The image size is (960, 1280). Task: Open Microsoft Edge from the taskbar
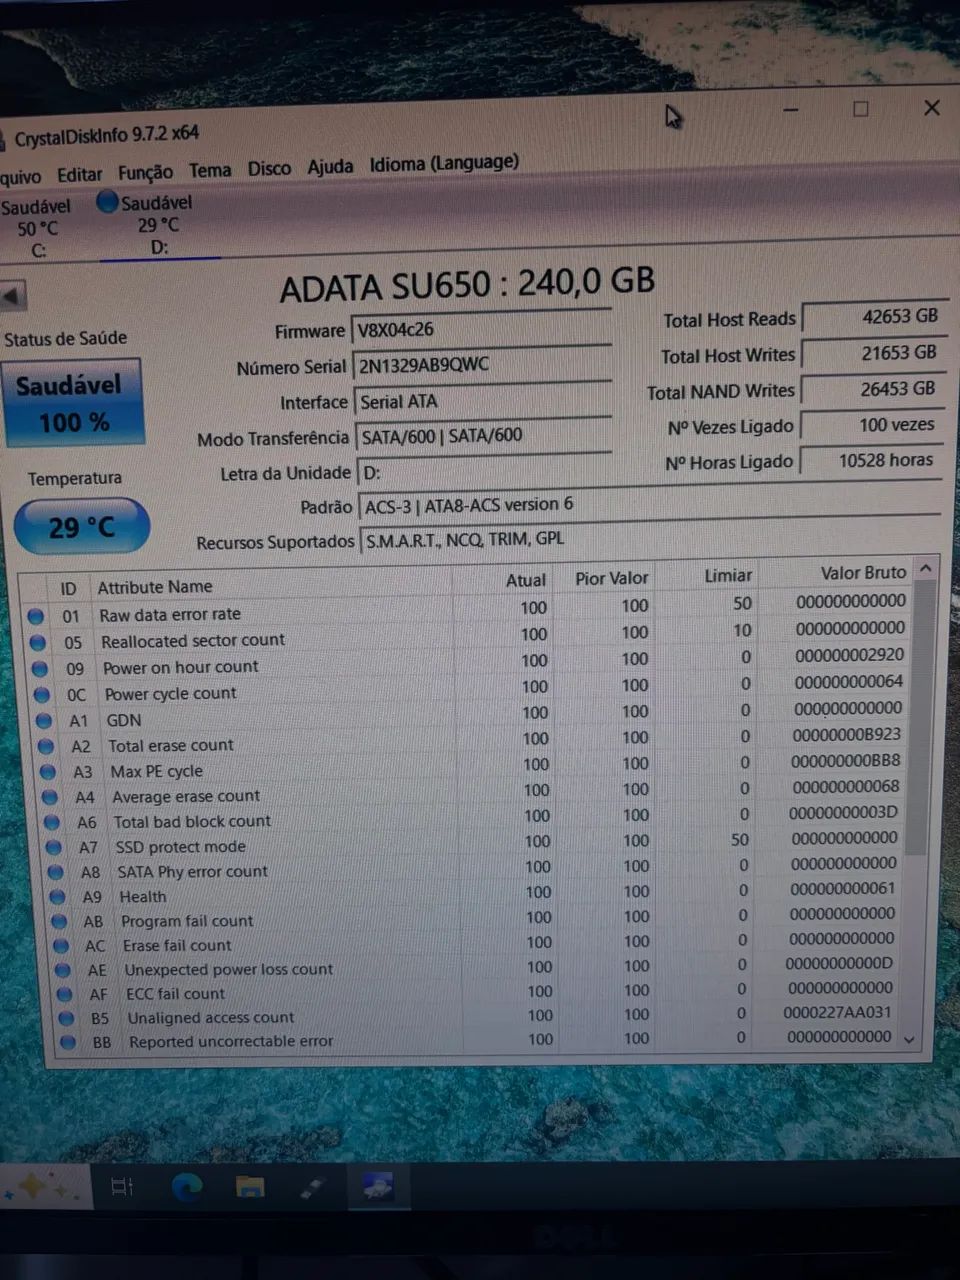point(187,1187)
